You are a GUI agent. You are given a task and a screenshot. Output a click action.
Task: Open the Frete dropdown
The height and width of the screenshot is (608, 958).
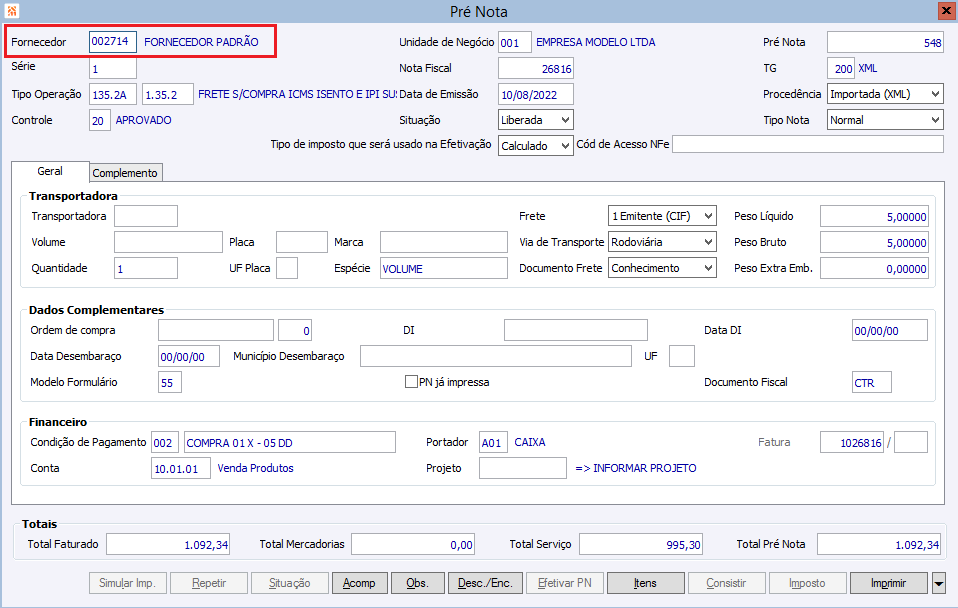662,216
